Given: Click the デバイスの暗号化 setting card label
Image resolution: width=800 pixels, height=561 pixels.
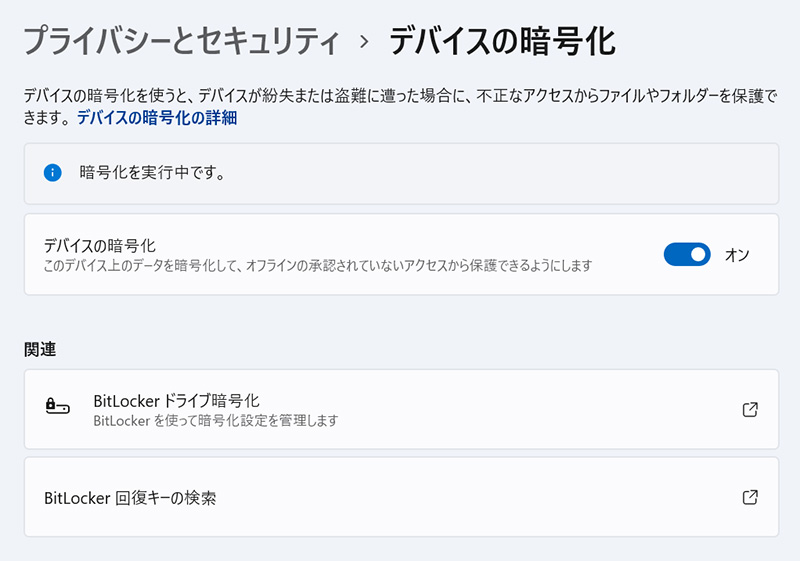Looking at the screenshot, I should click(100, 245).
